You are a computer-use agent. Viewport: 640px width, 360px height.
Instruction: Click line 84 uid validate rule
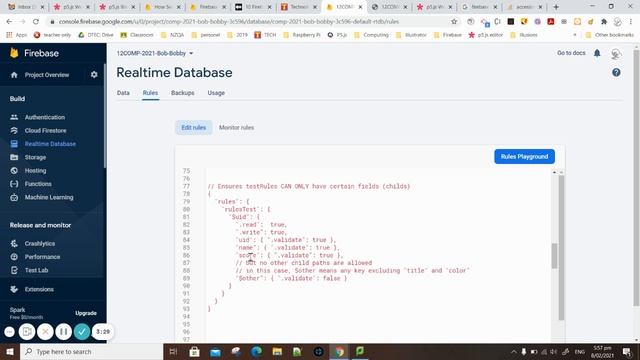[286, 240]
